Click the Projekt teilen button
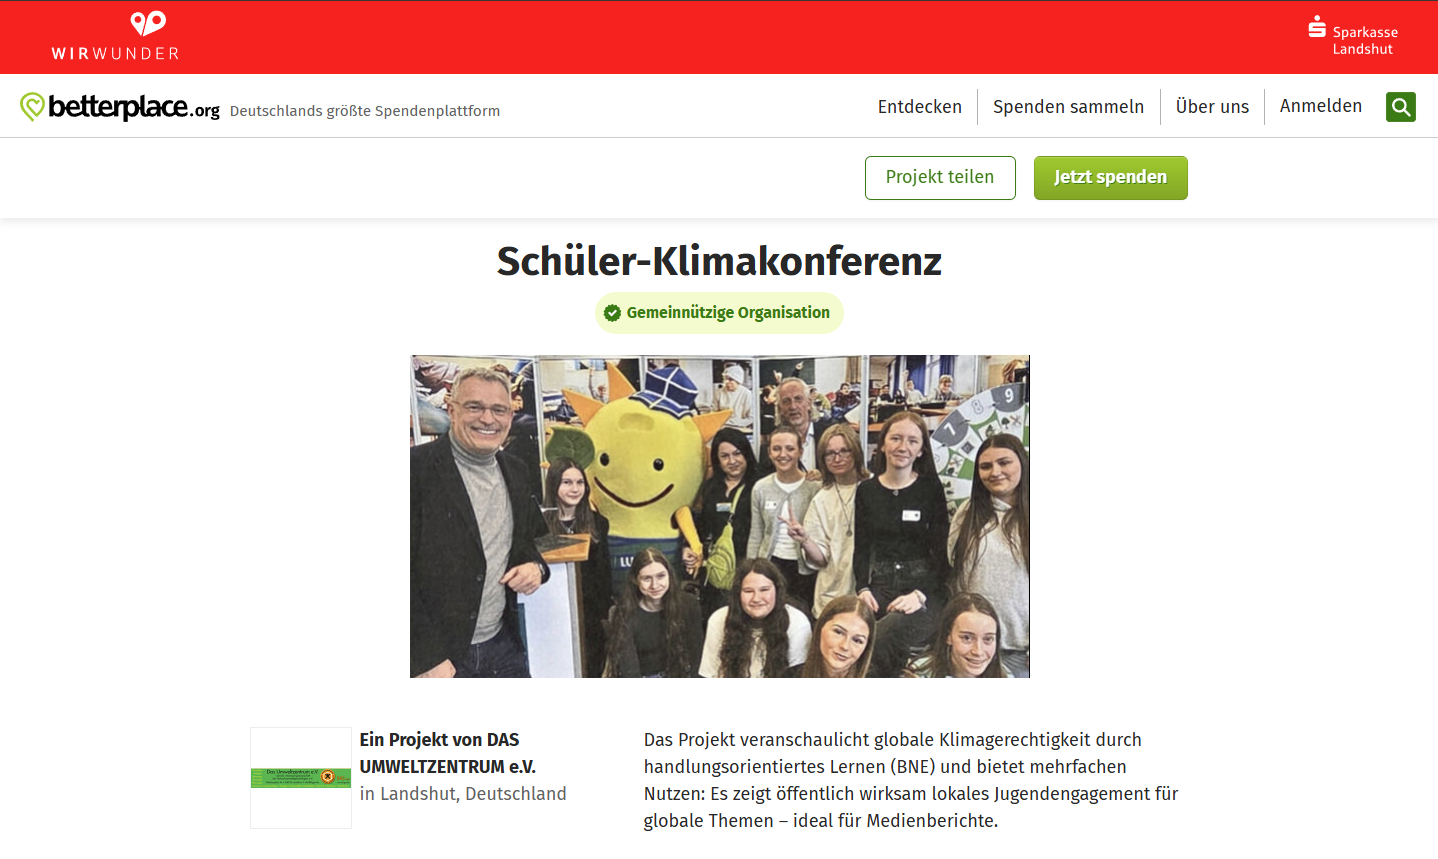 tap(940, 178)
